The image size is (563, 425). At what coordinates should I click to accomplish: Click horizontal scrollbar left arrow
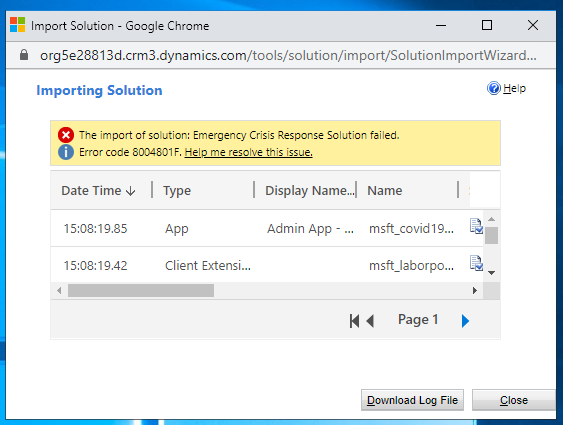[59, 290]
